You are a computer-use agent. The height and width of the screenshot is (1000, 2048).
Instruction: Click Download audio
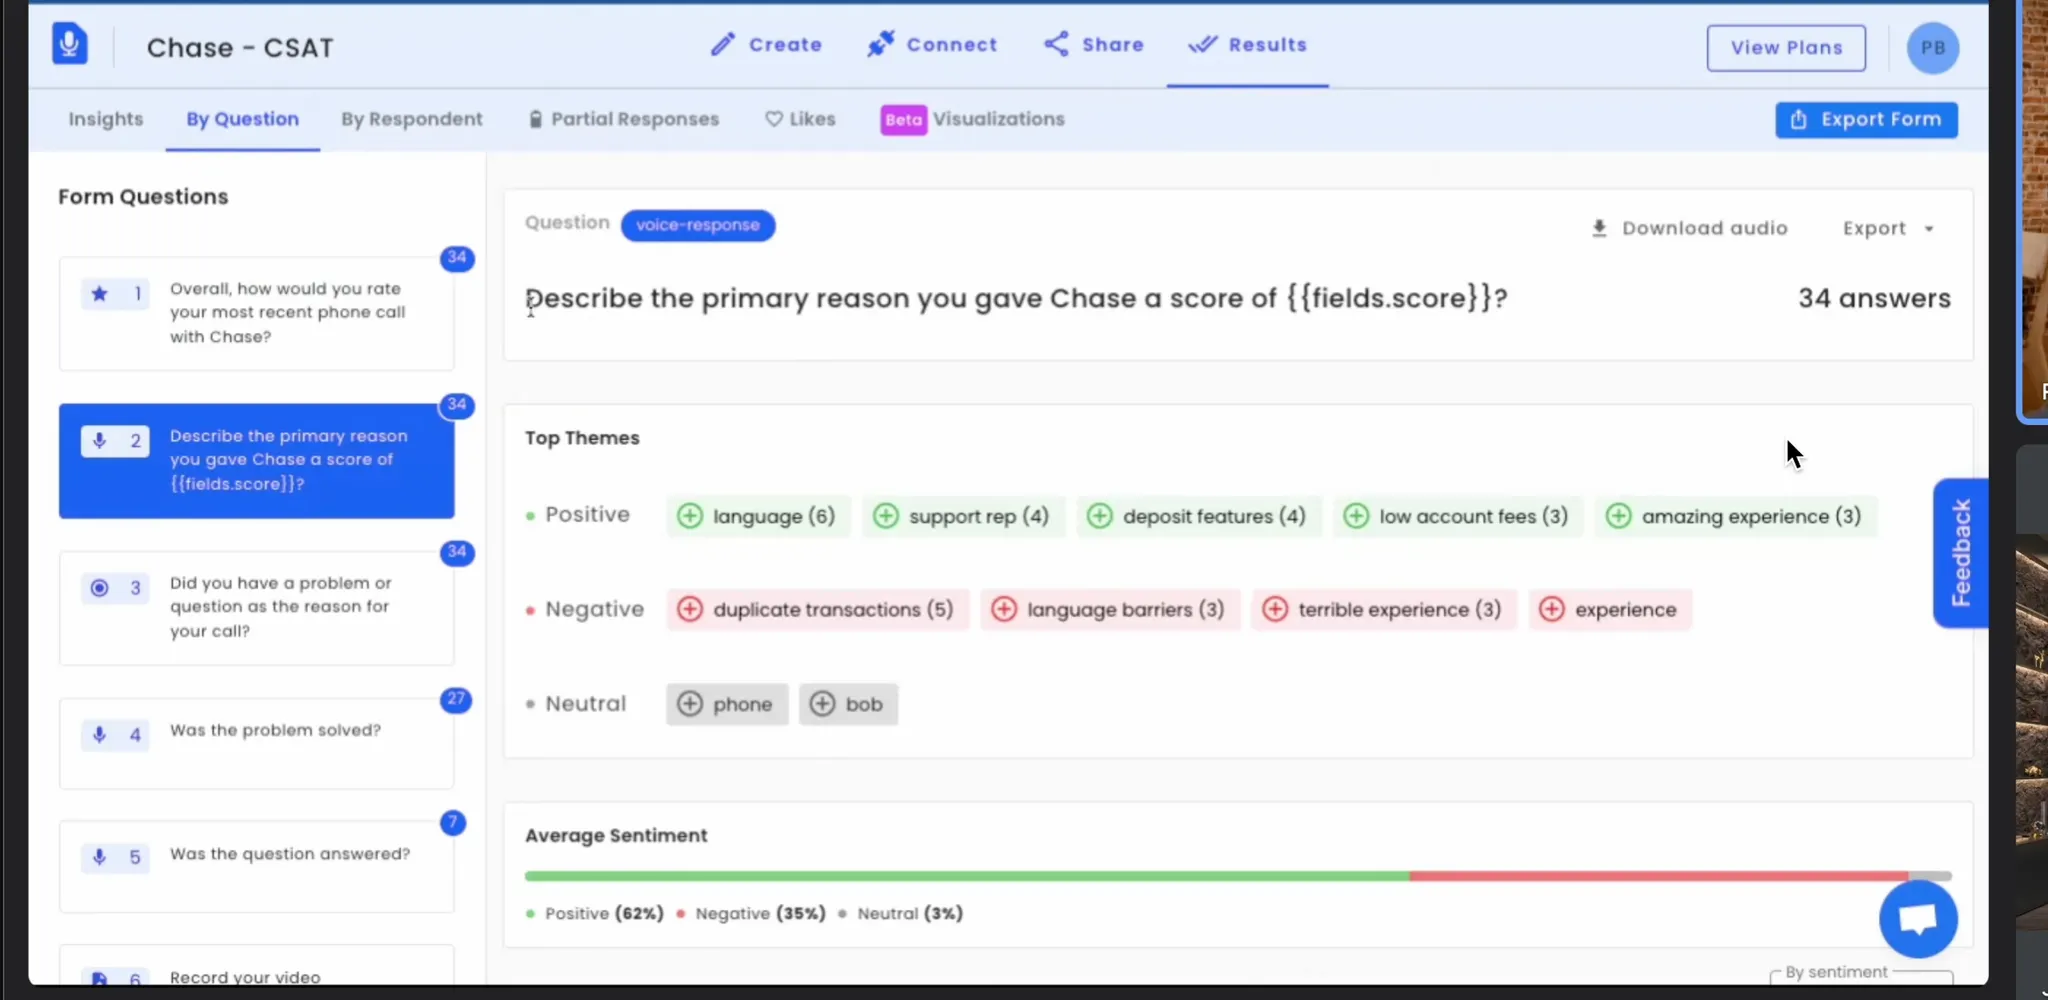click(1689, 228)
